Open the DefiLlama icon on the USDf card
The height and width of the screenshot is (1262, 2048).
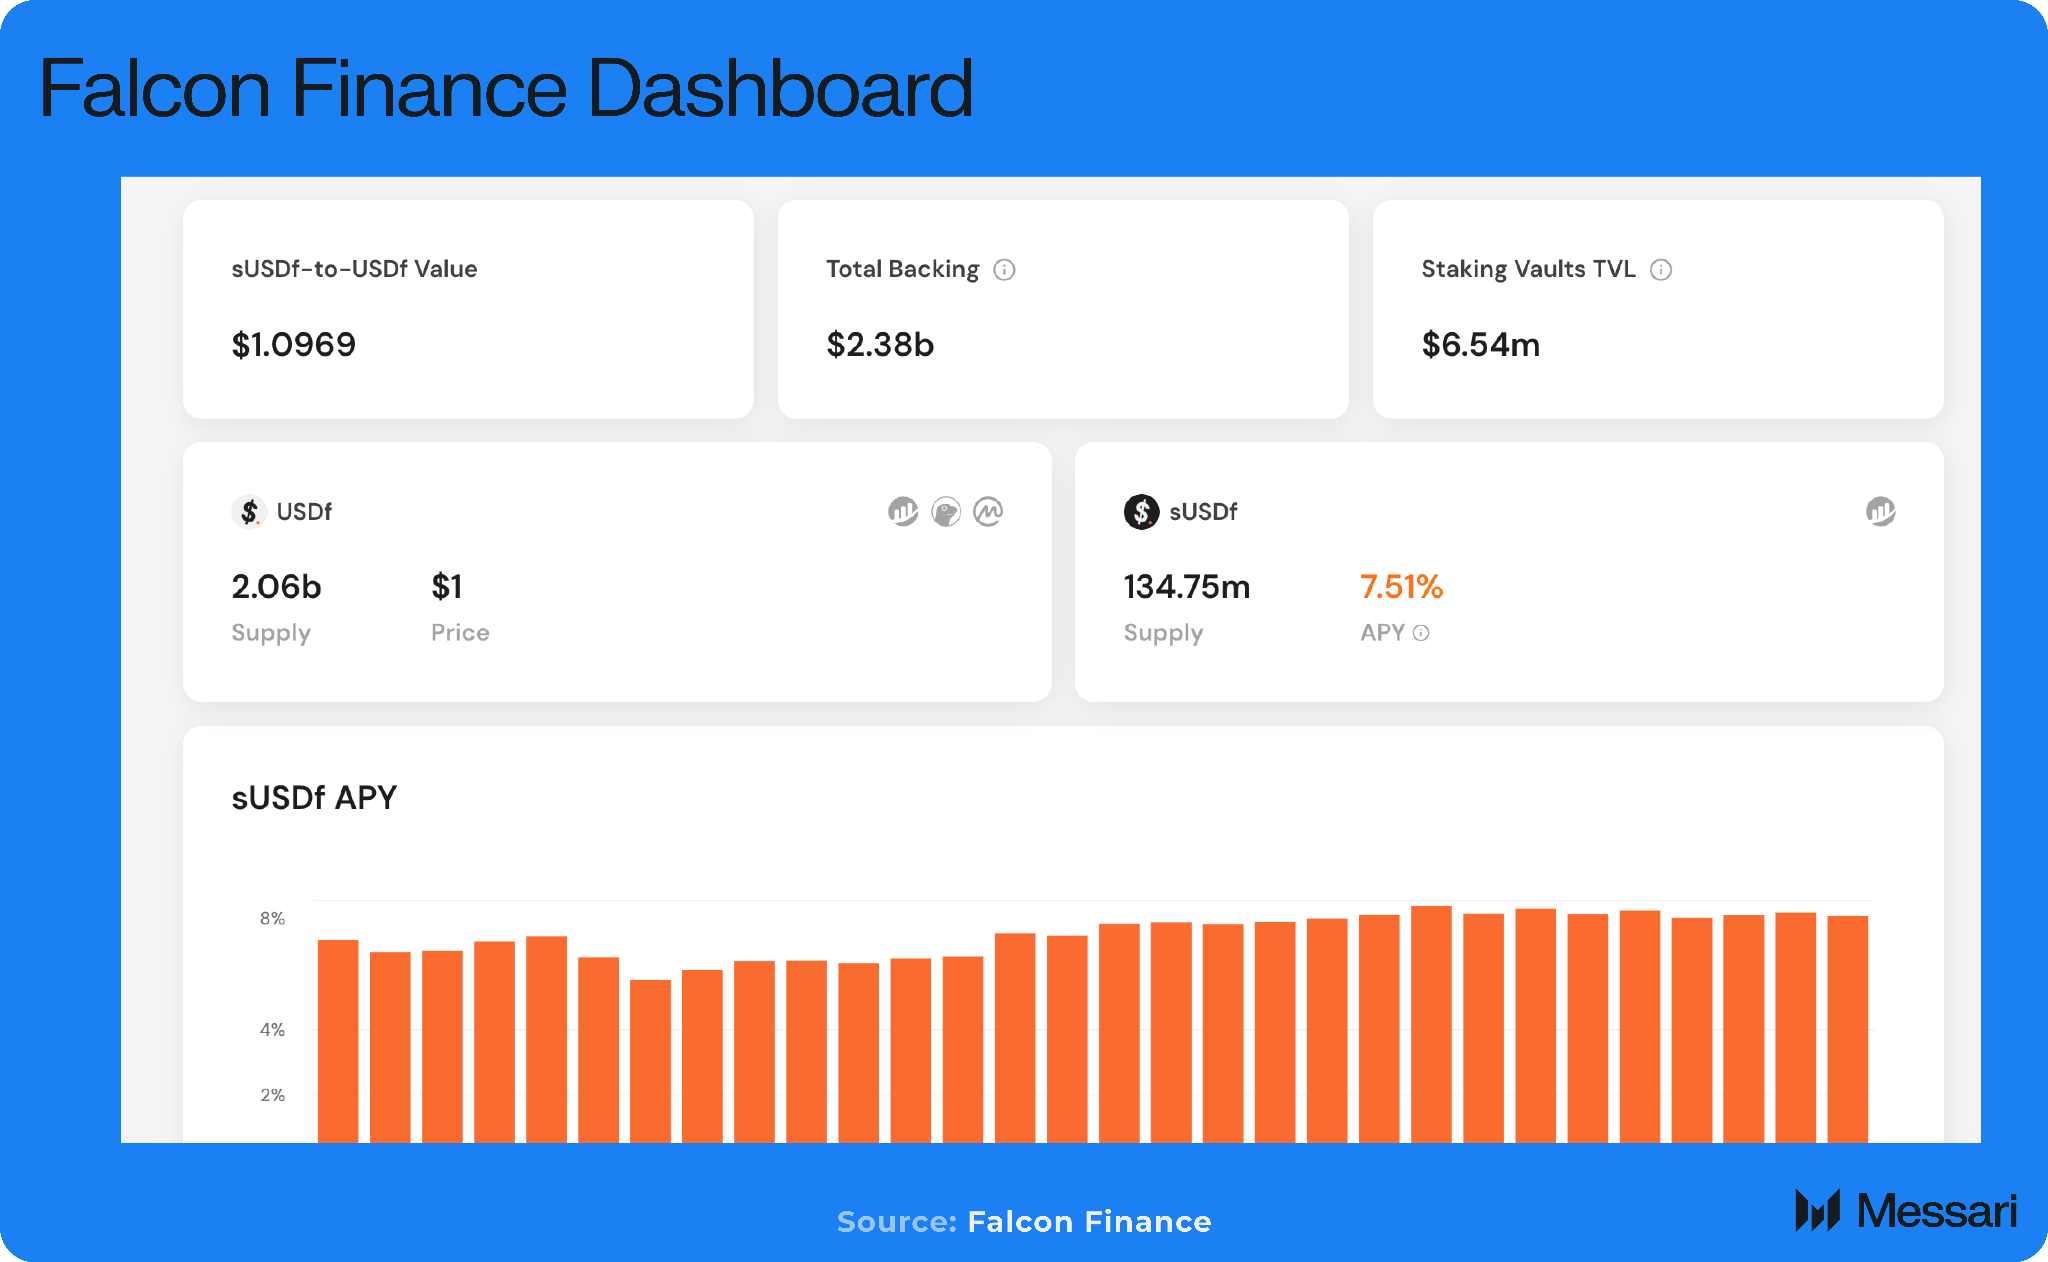(x=903, y=512)
